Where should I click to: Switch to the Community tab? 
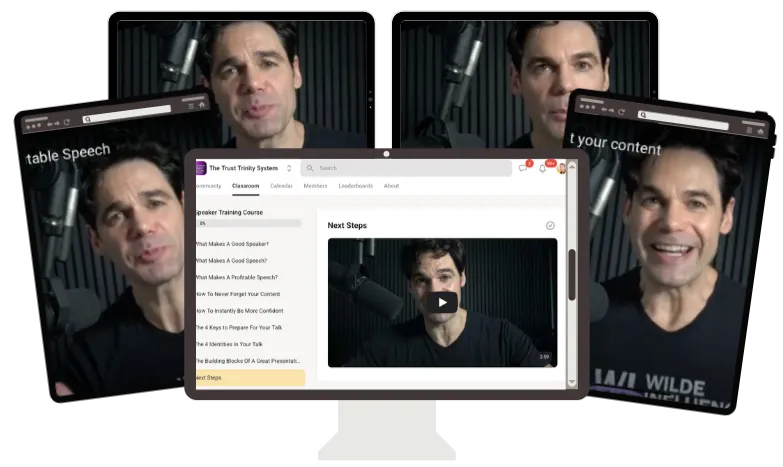coord(208,186)
